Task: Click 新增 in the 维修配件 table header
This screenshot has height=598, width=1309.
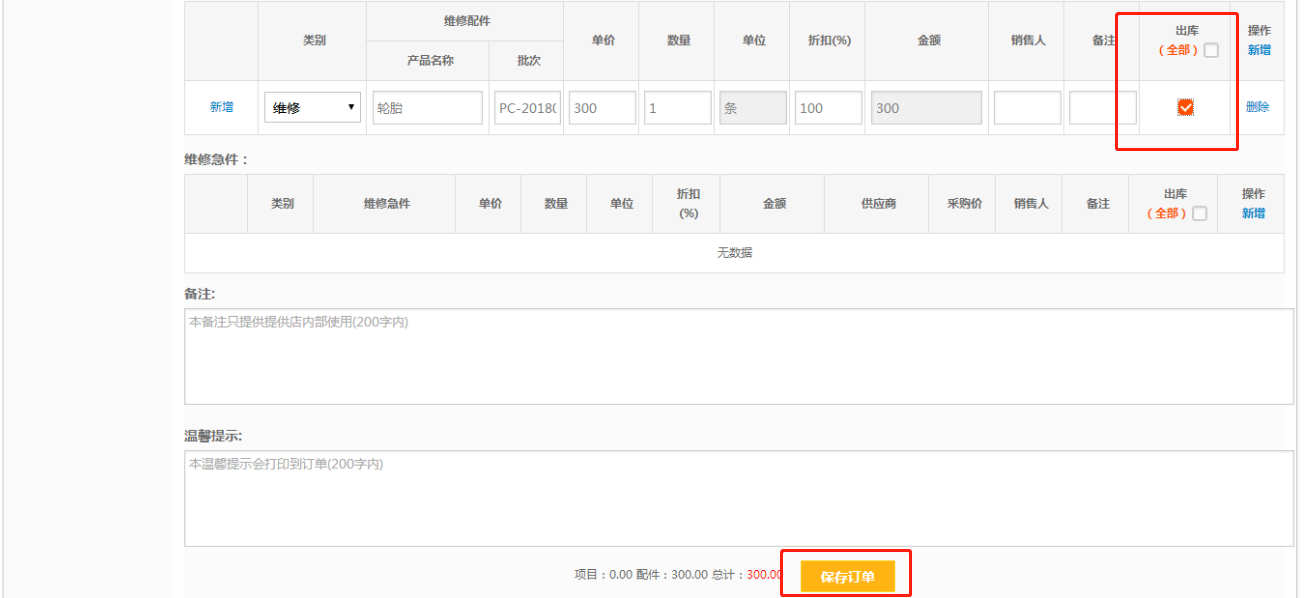Action: (x=1258, y=50)
